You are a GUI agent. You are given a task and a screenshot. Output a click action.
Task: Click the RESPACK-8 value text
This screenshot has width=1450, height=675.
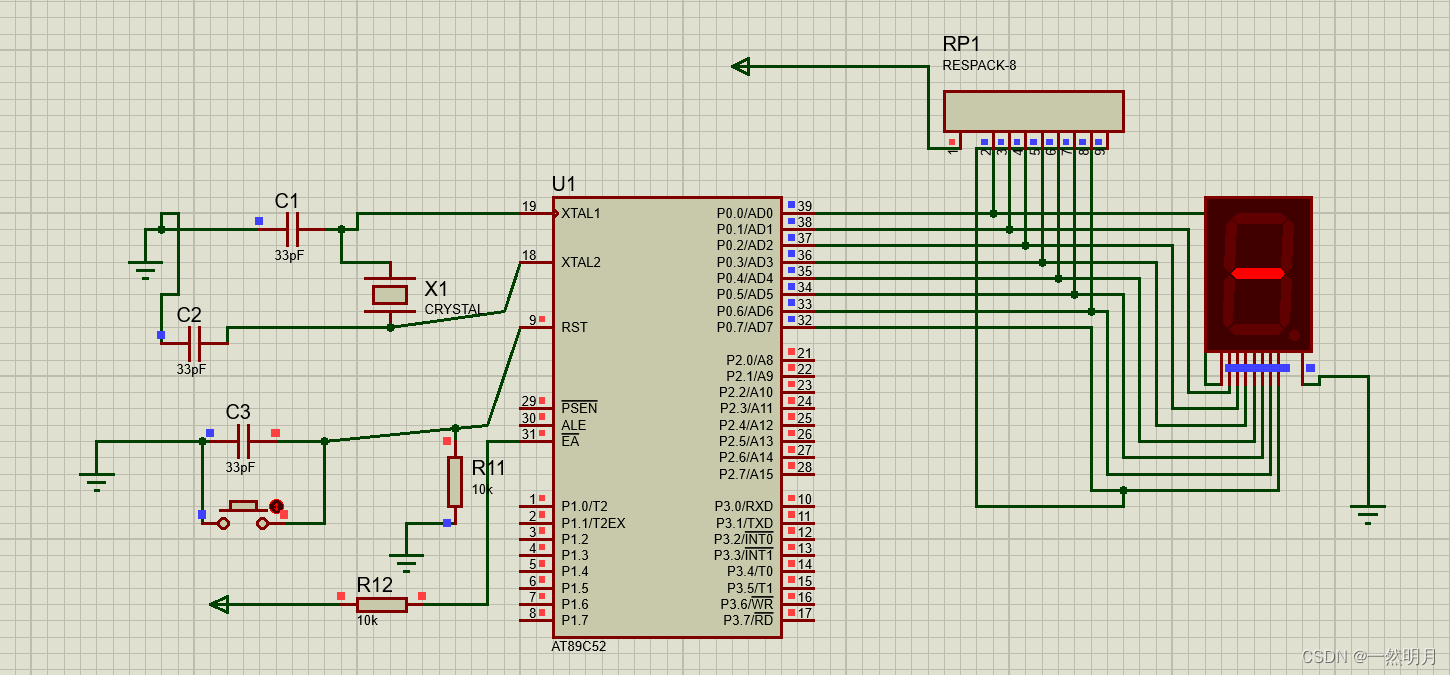(x=979, y=66)
